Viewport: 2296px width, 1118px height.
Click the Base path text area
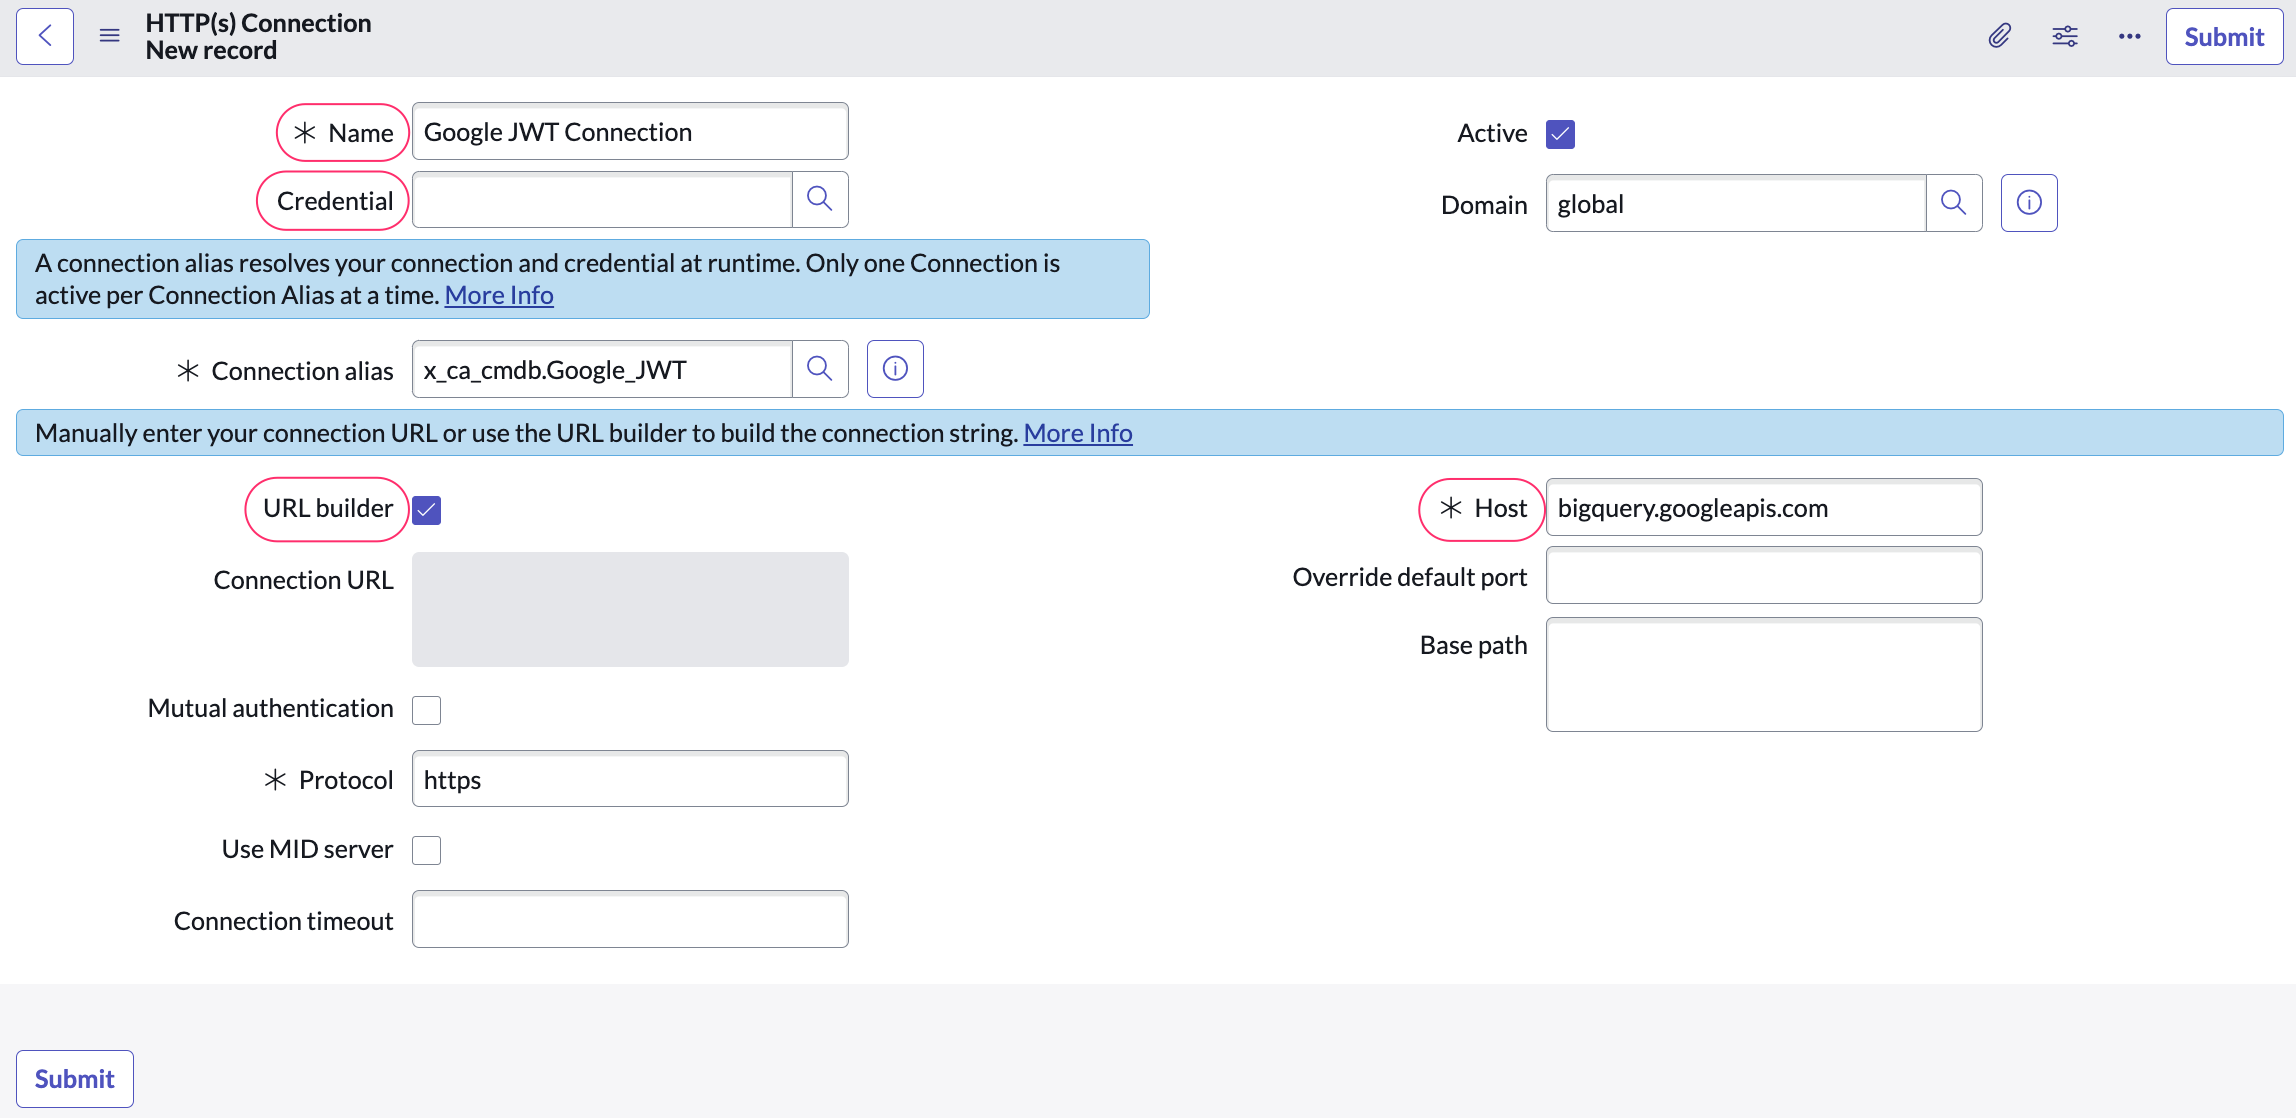coord(1762,674)
